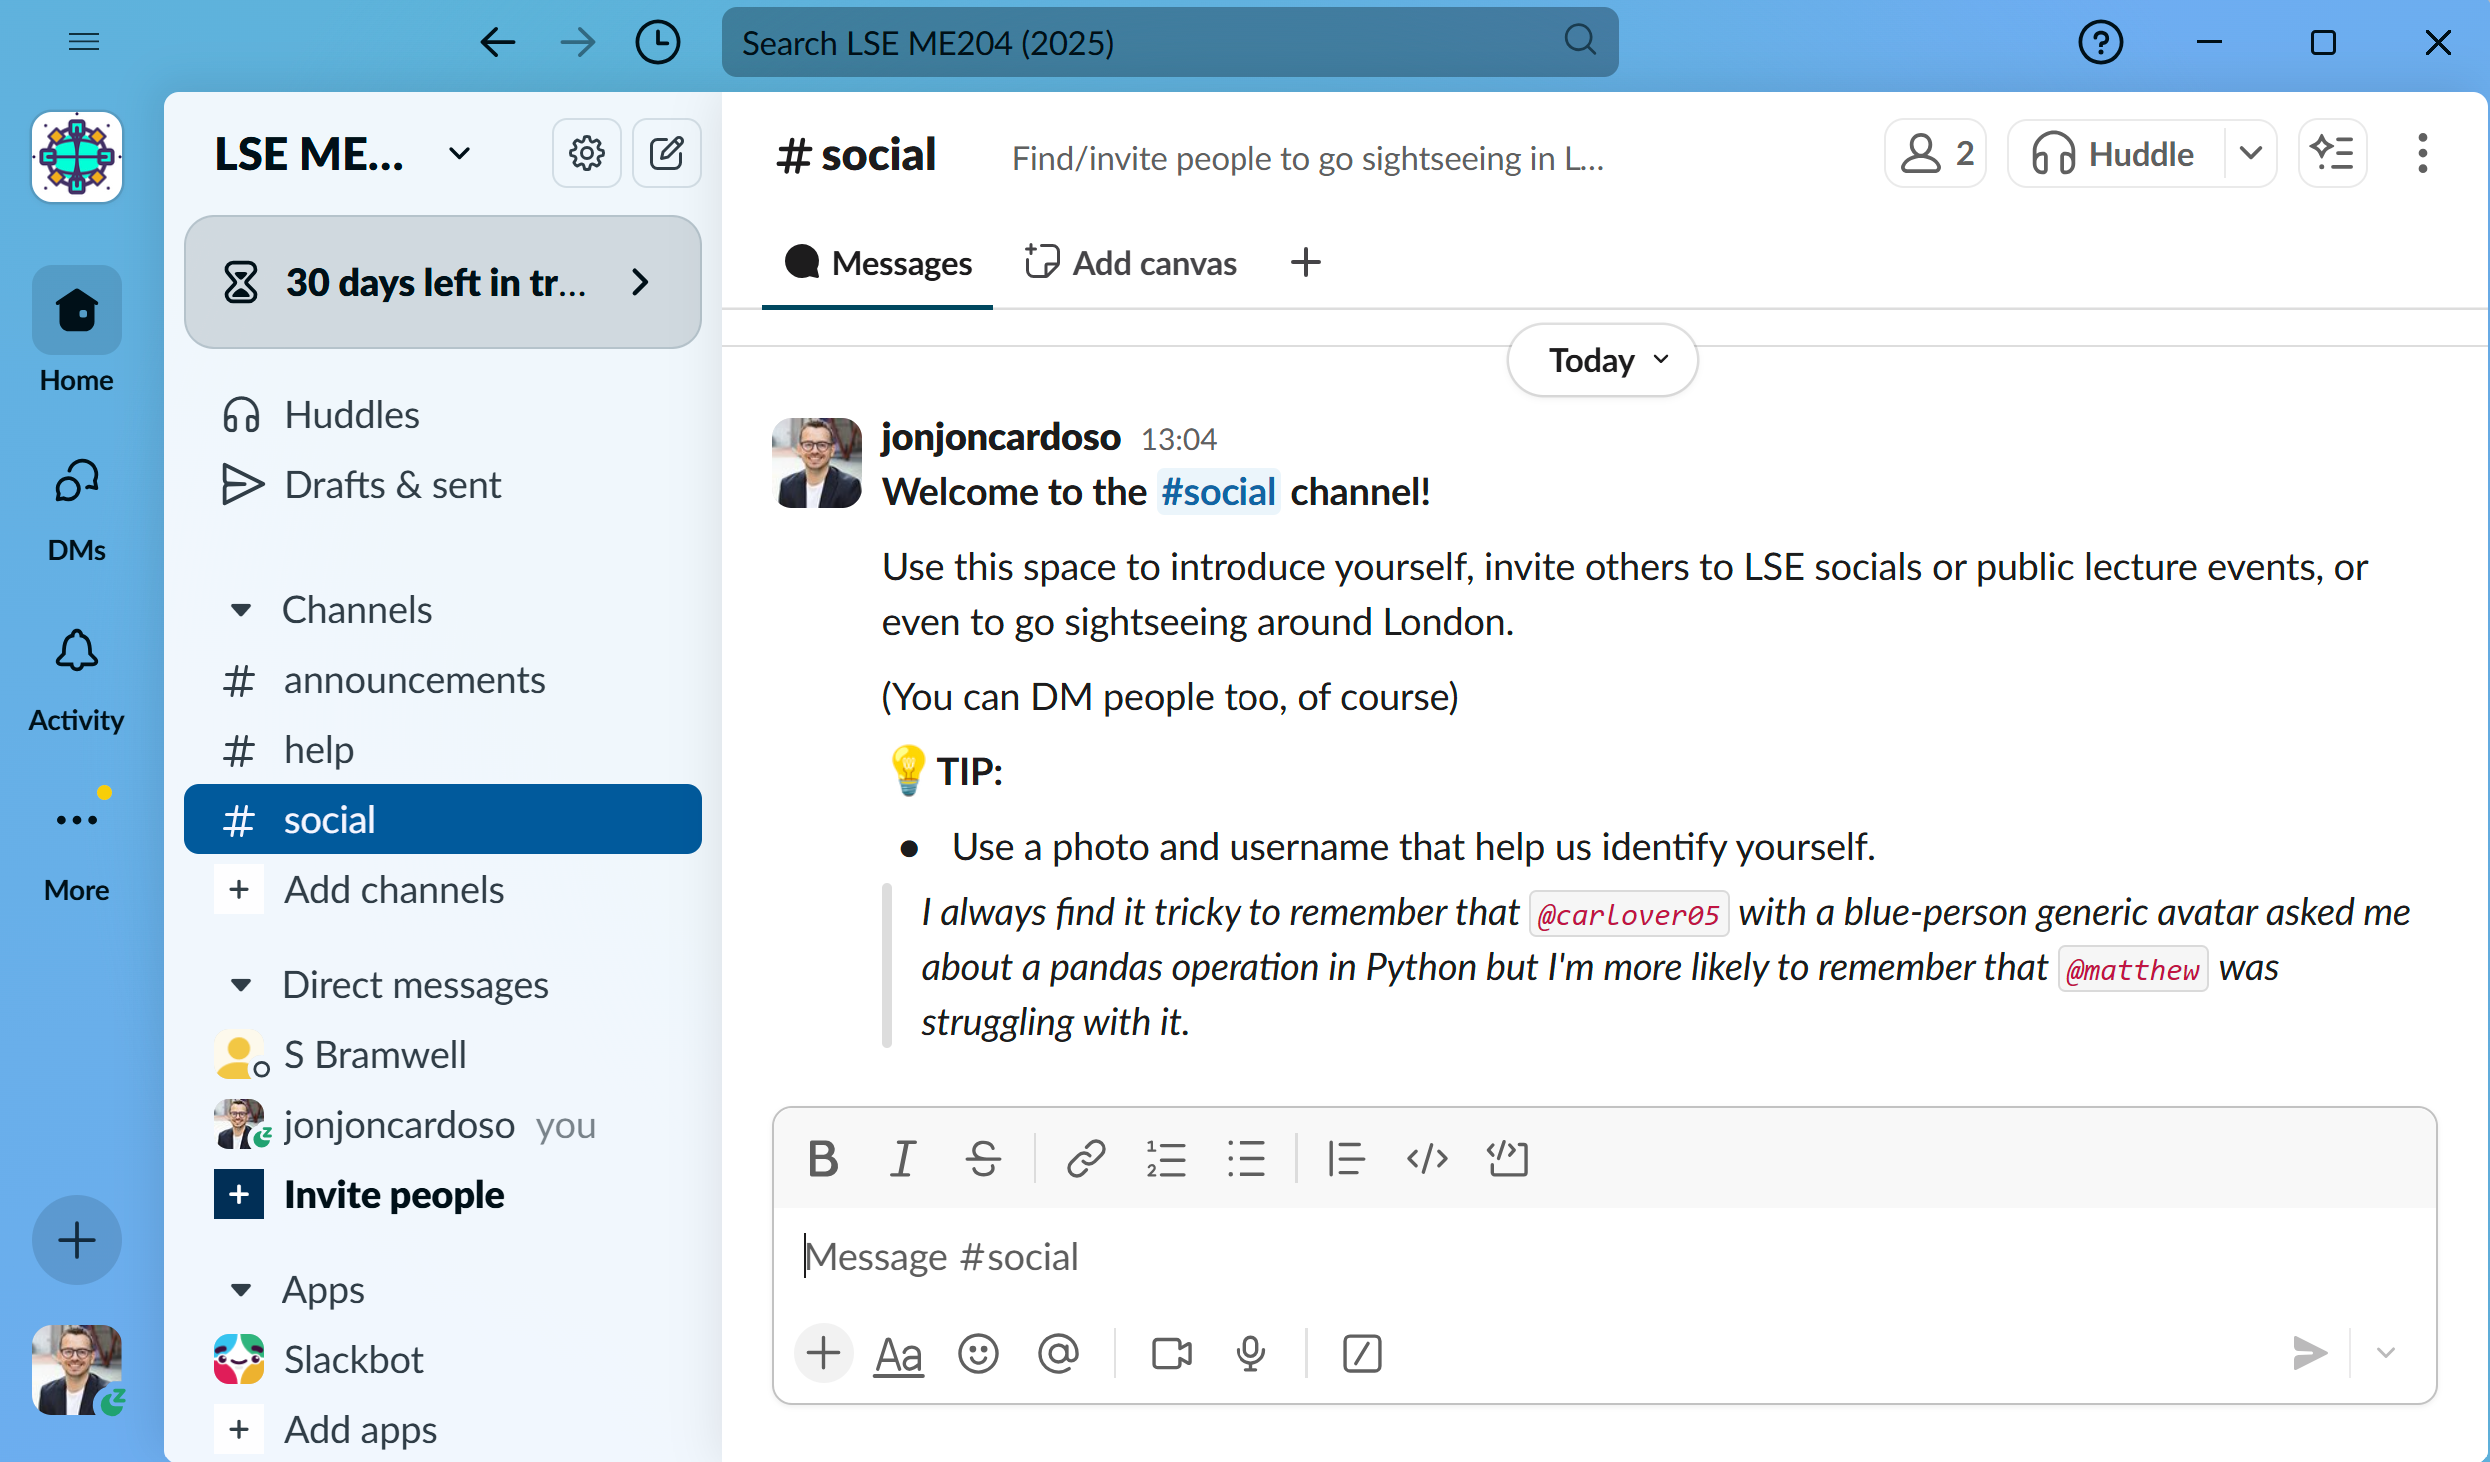Toggle the Aa formatting toolbar
Screen dimensions: 2490x1462
[899, 1355]
